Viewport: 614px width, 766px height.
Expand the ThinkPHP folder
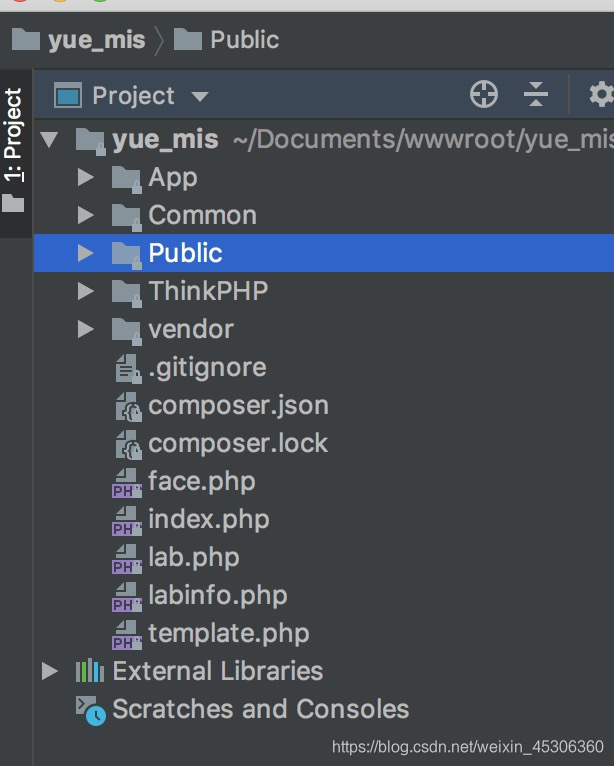coord(85,291)
